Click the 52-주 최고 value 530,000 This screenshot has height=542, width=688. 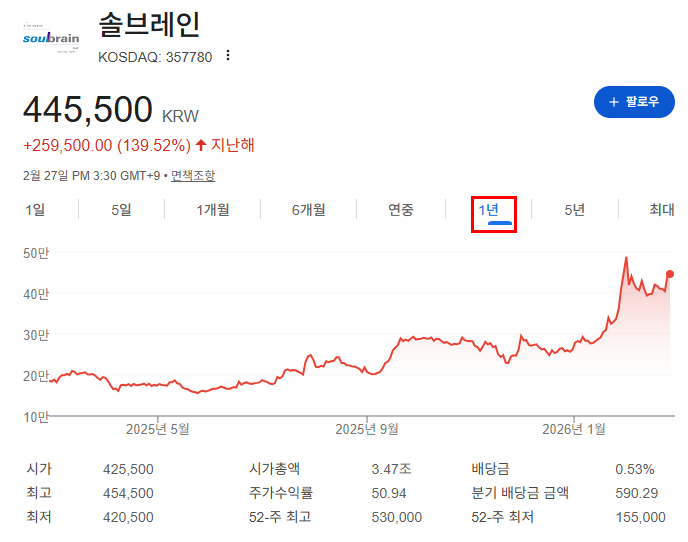[x=397, y=517]
